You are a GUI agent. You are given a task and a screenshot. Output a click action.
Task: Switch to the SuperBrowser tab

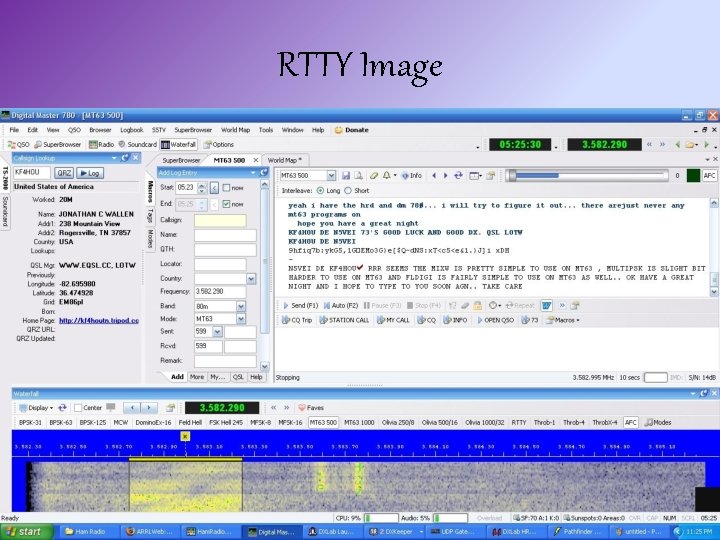[x=181, y=160]
